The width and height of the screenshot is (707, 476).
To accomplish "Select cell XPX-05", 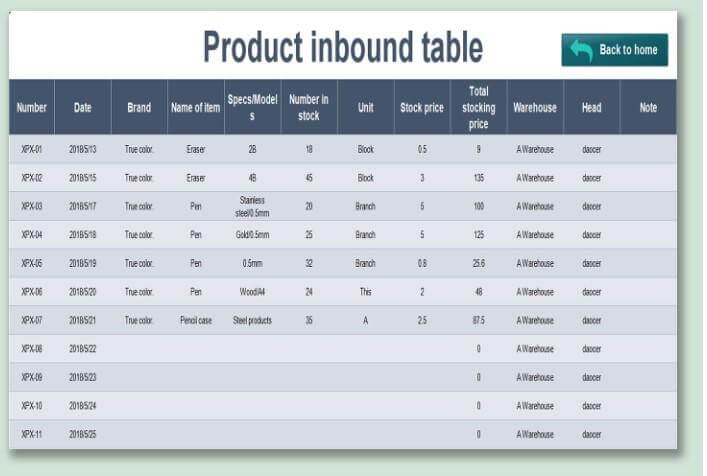I will 32,263.
